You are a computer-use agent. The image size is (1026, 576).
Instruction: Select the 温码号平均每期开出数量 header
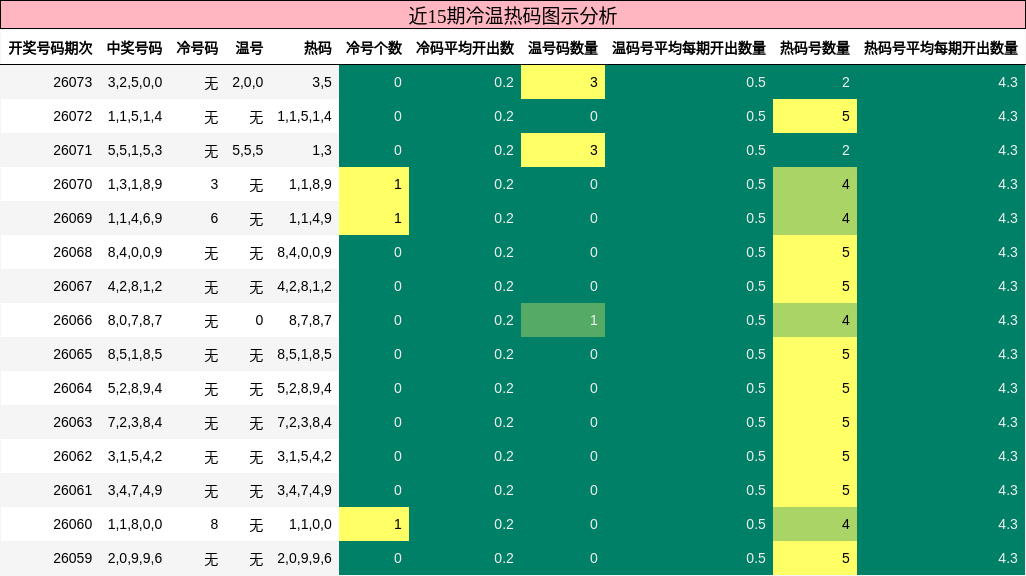690,45
